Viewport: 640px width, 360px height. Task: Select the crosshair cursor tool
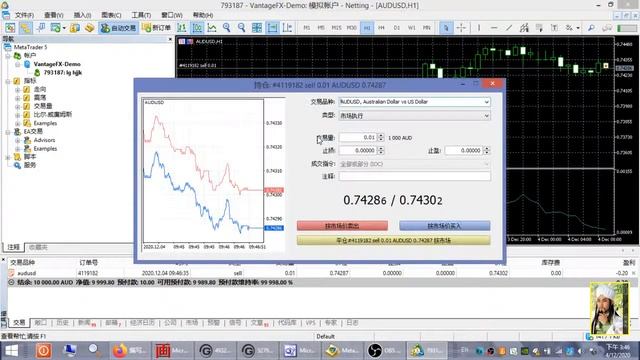pyautogui.click(x=461, y=28)
